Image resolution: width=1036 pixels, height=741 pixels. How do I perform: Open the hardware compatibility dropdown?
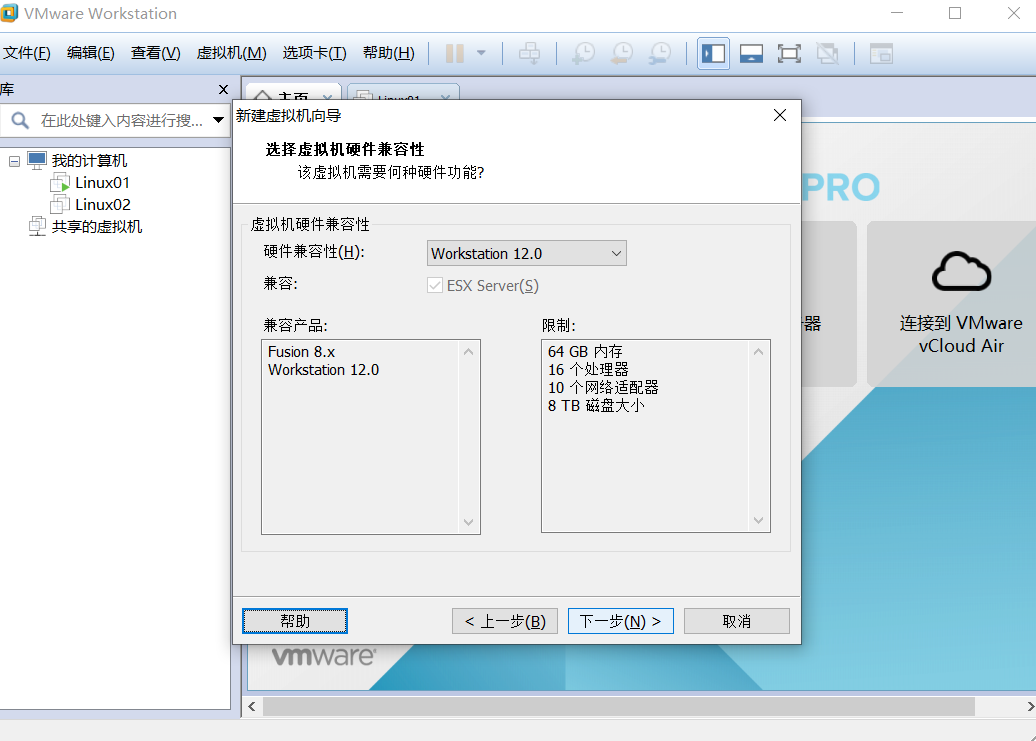point(612,252)
